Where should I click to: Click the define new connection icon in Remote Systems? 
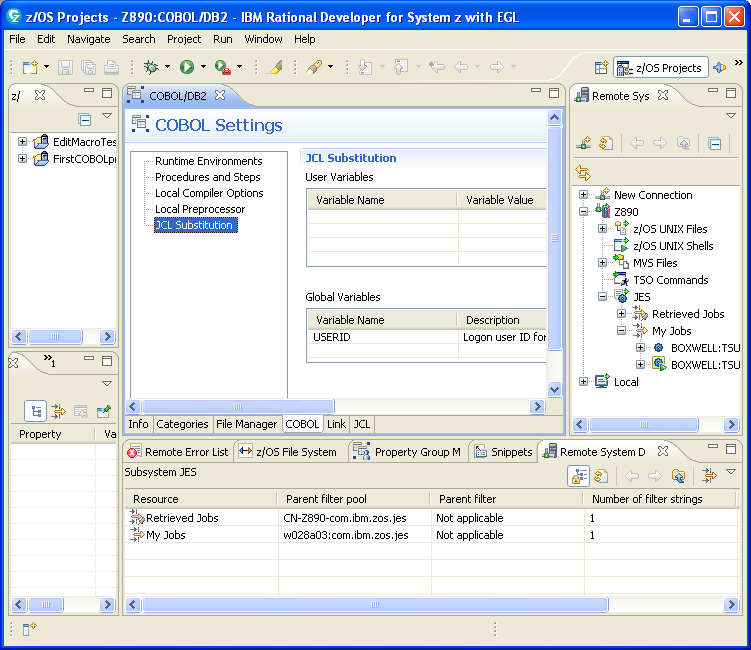[x=583, y=143]
